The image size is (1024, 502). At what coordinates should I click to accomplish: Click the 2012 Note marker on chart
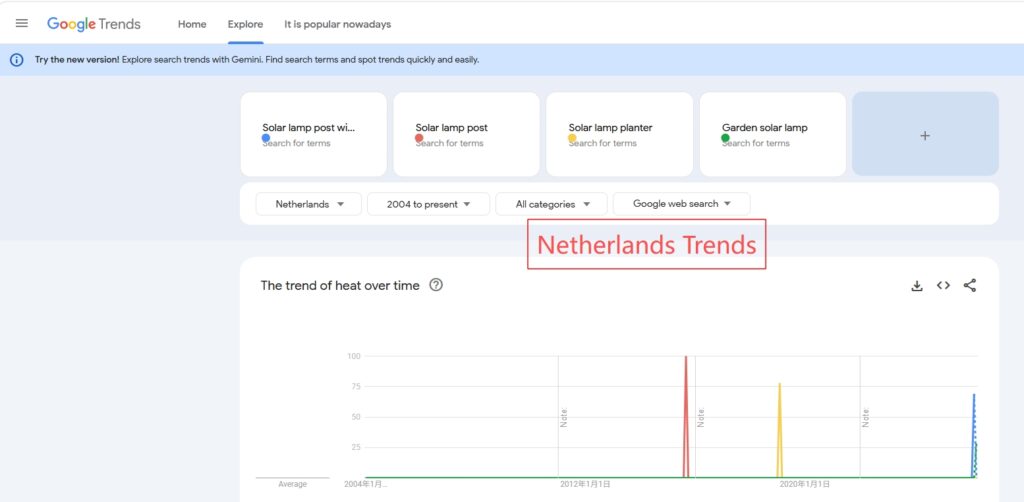564,417
